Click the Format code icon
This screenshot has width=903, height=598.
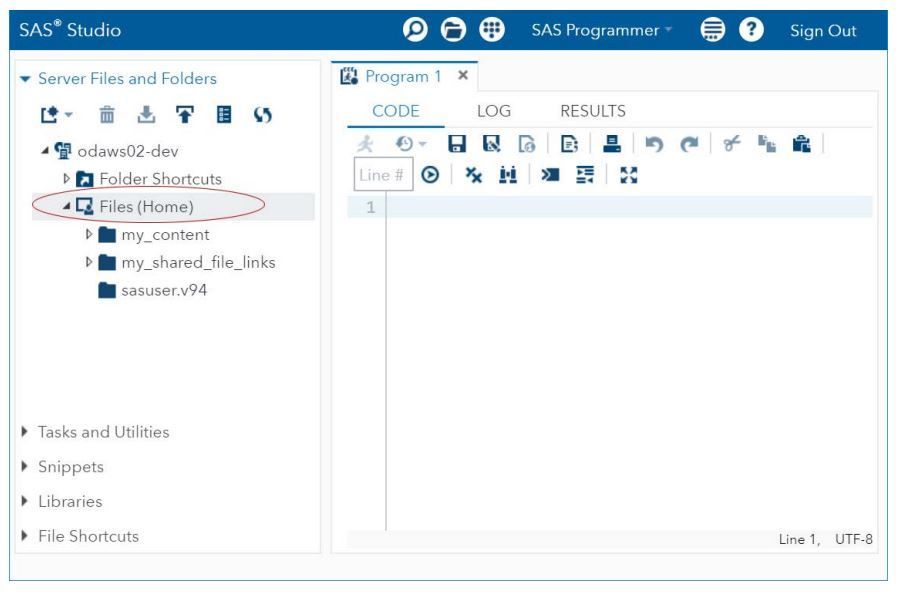[585, 175]
